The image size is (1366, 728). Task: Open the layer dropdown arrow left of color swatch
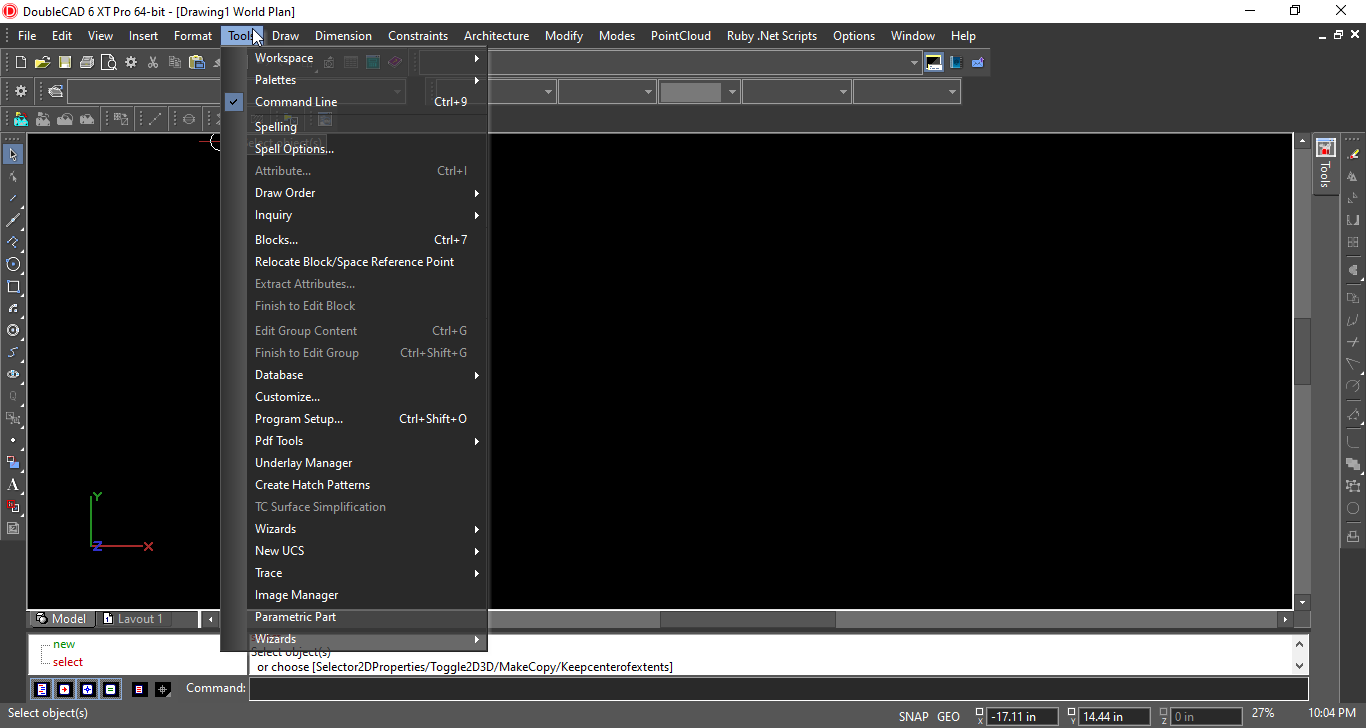[649, 92]
